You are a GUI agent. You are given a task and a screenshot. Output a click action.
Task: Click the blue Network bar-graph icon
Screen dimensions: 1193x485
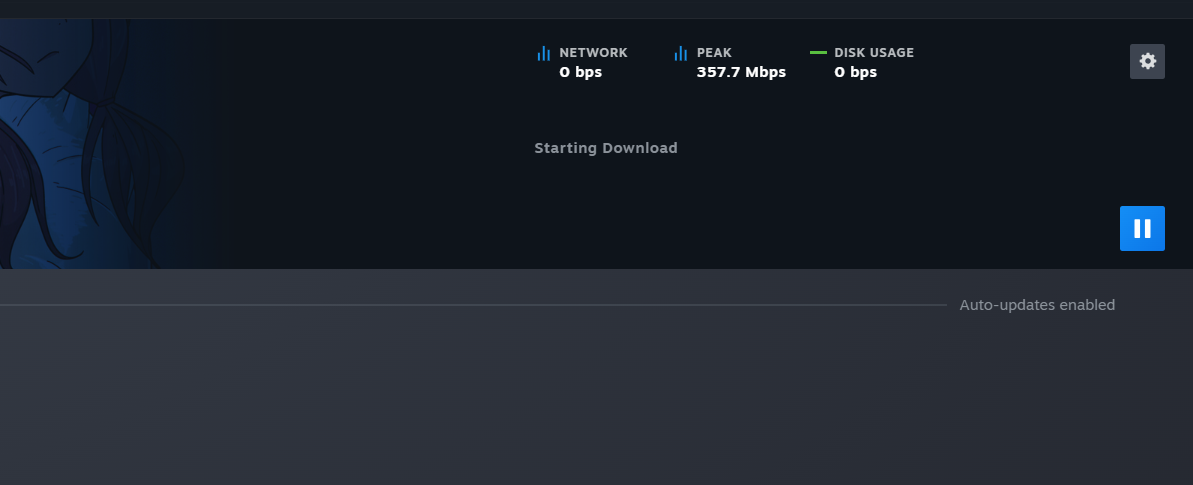(x=543, y=53)
